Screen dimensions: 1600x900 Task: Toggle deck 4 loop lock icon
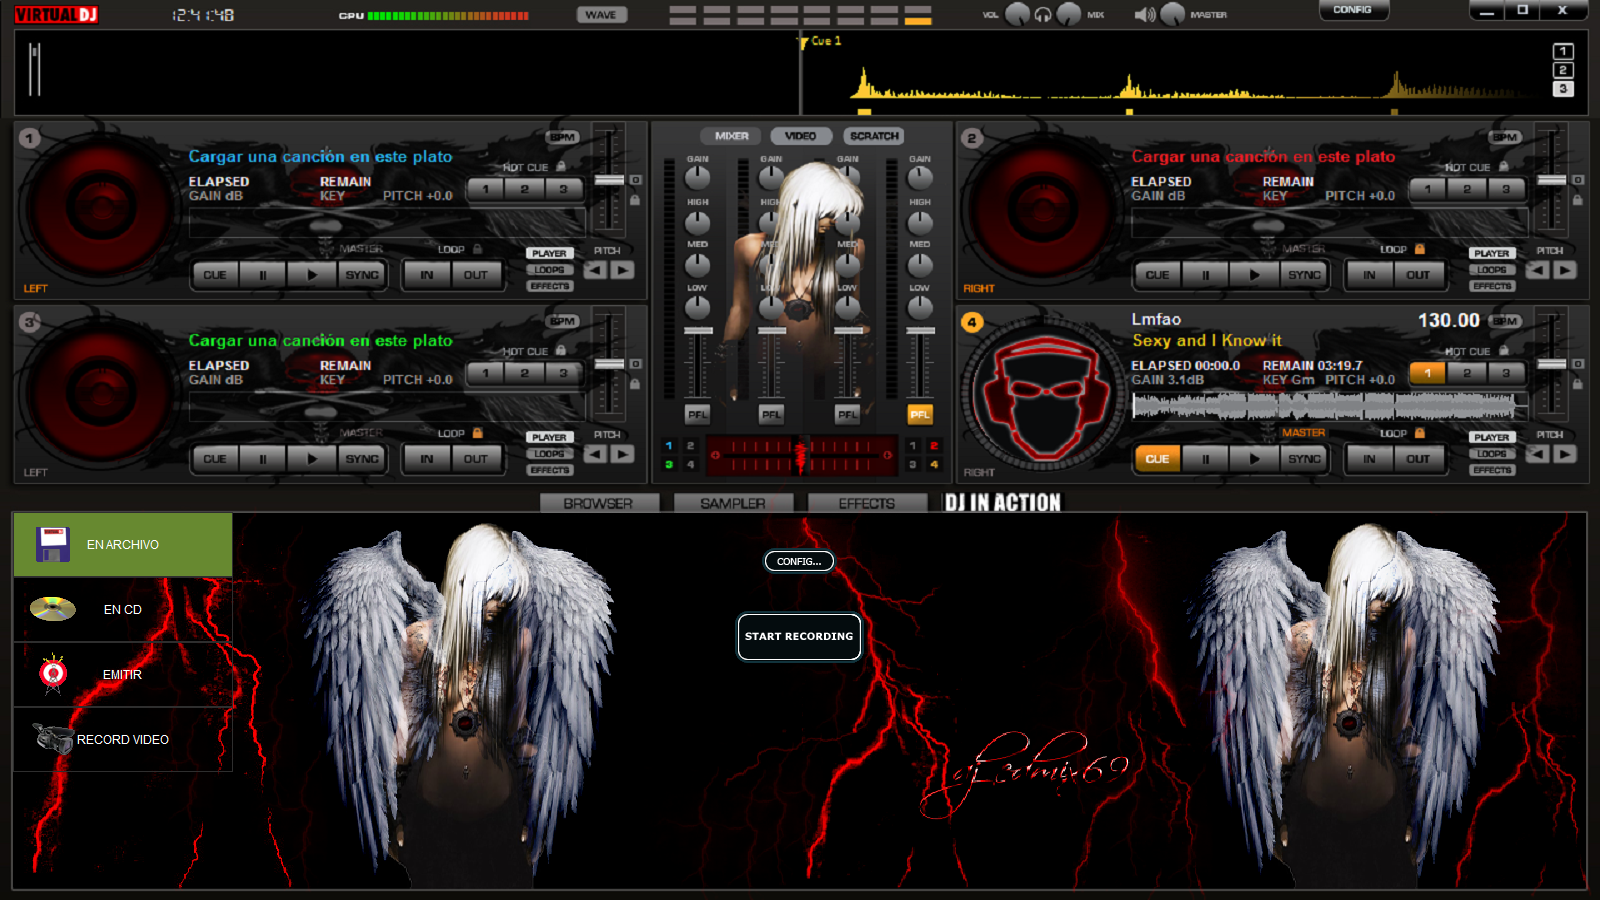coord(1419,433)
